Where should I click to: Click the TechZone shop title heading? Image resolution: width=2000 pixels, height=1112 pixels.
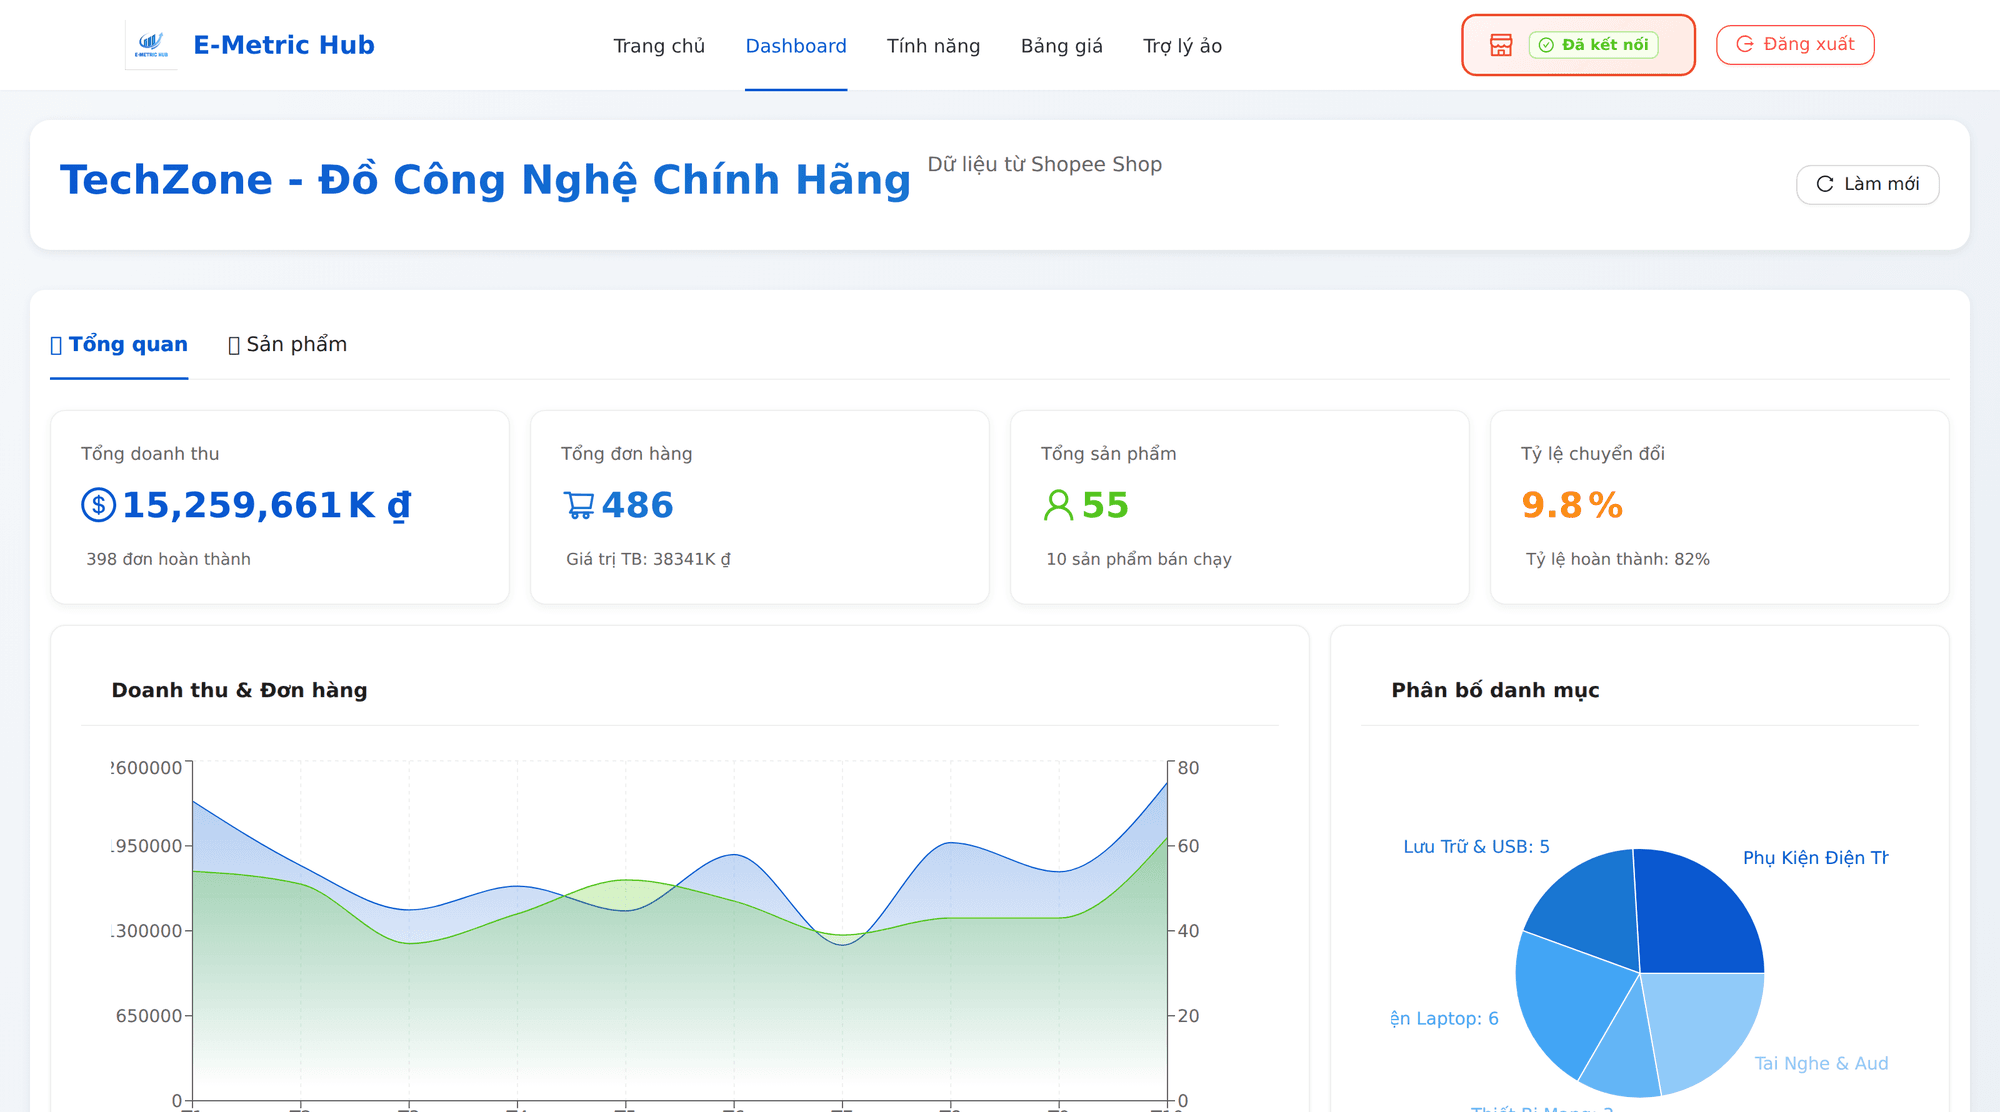click(486, 180)
